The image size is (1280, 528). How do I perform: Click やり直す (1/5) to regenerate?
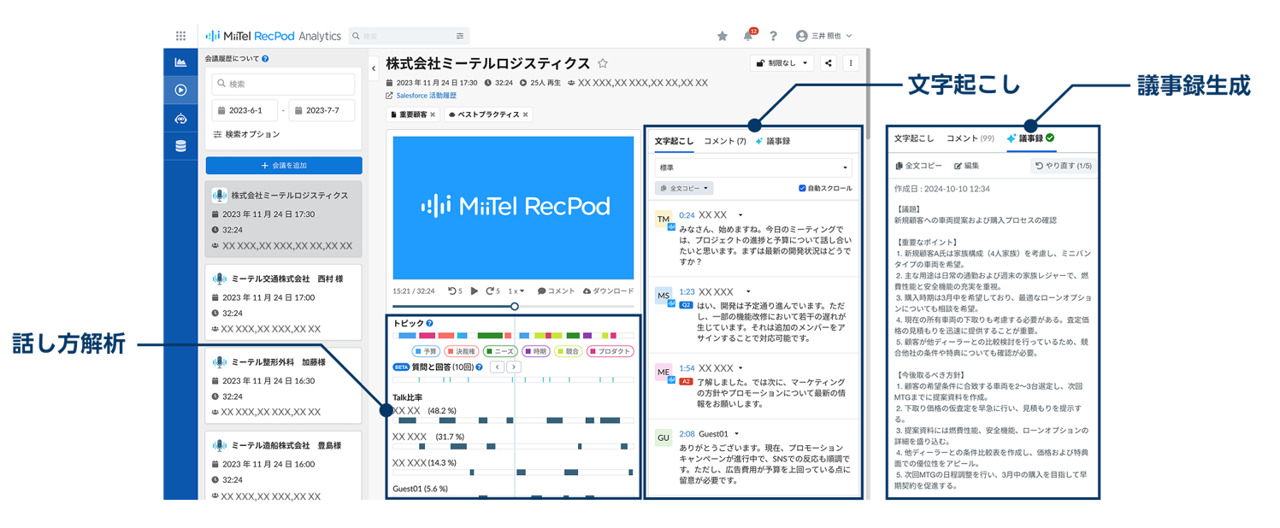(1063, 166)
